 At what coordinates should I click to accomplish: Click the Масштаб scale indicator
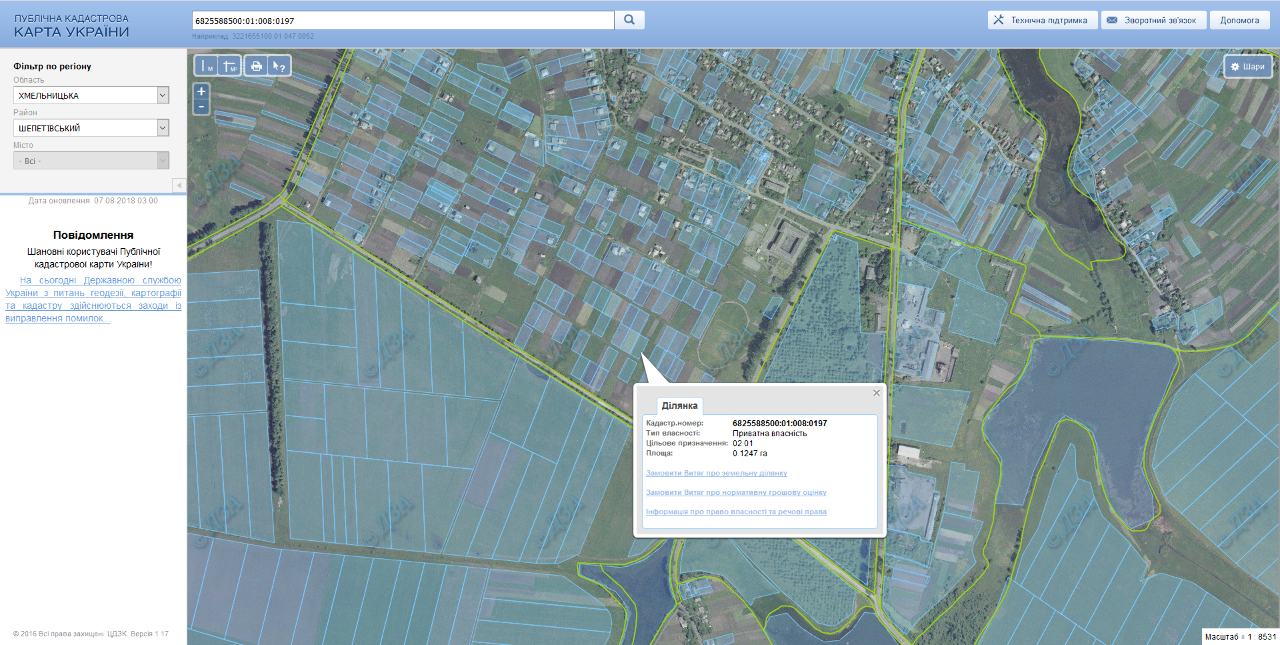click(1240, 636)
